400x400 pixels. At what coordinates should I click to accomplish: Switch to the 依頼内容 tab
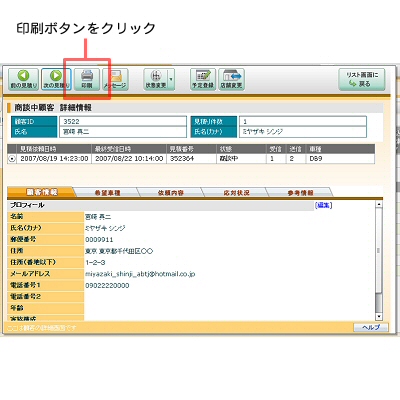pos(170,192)
